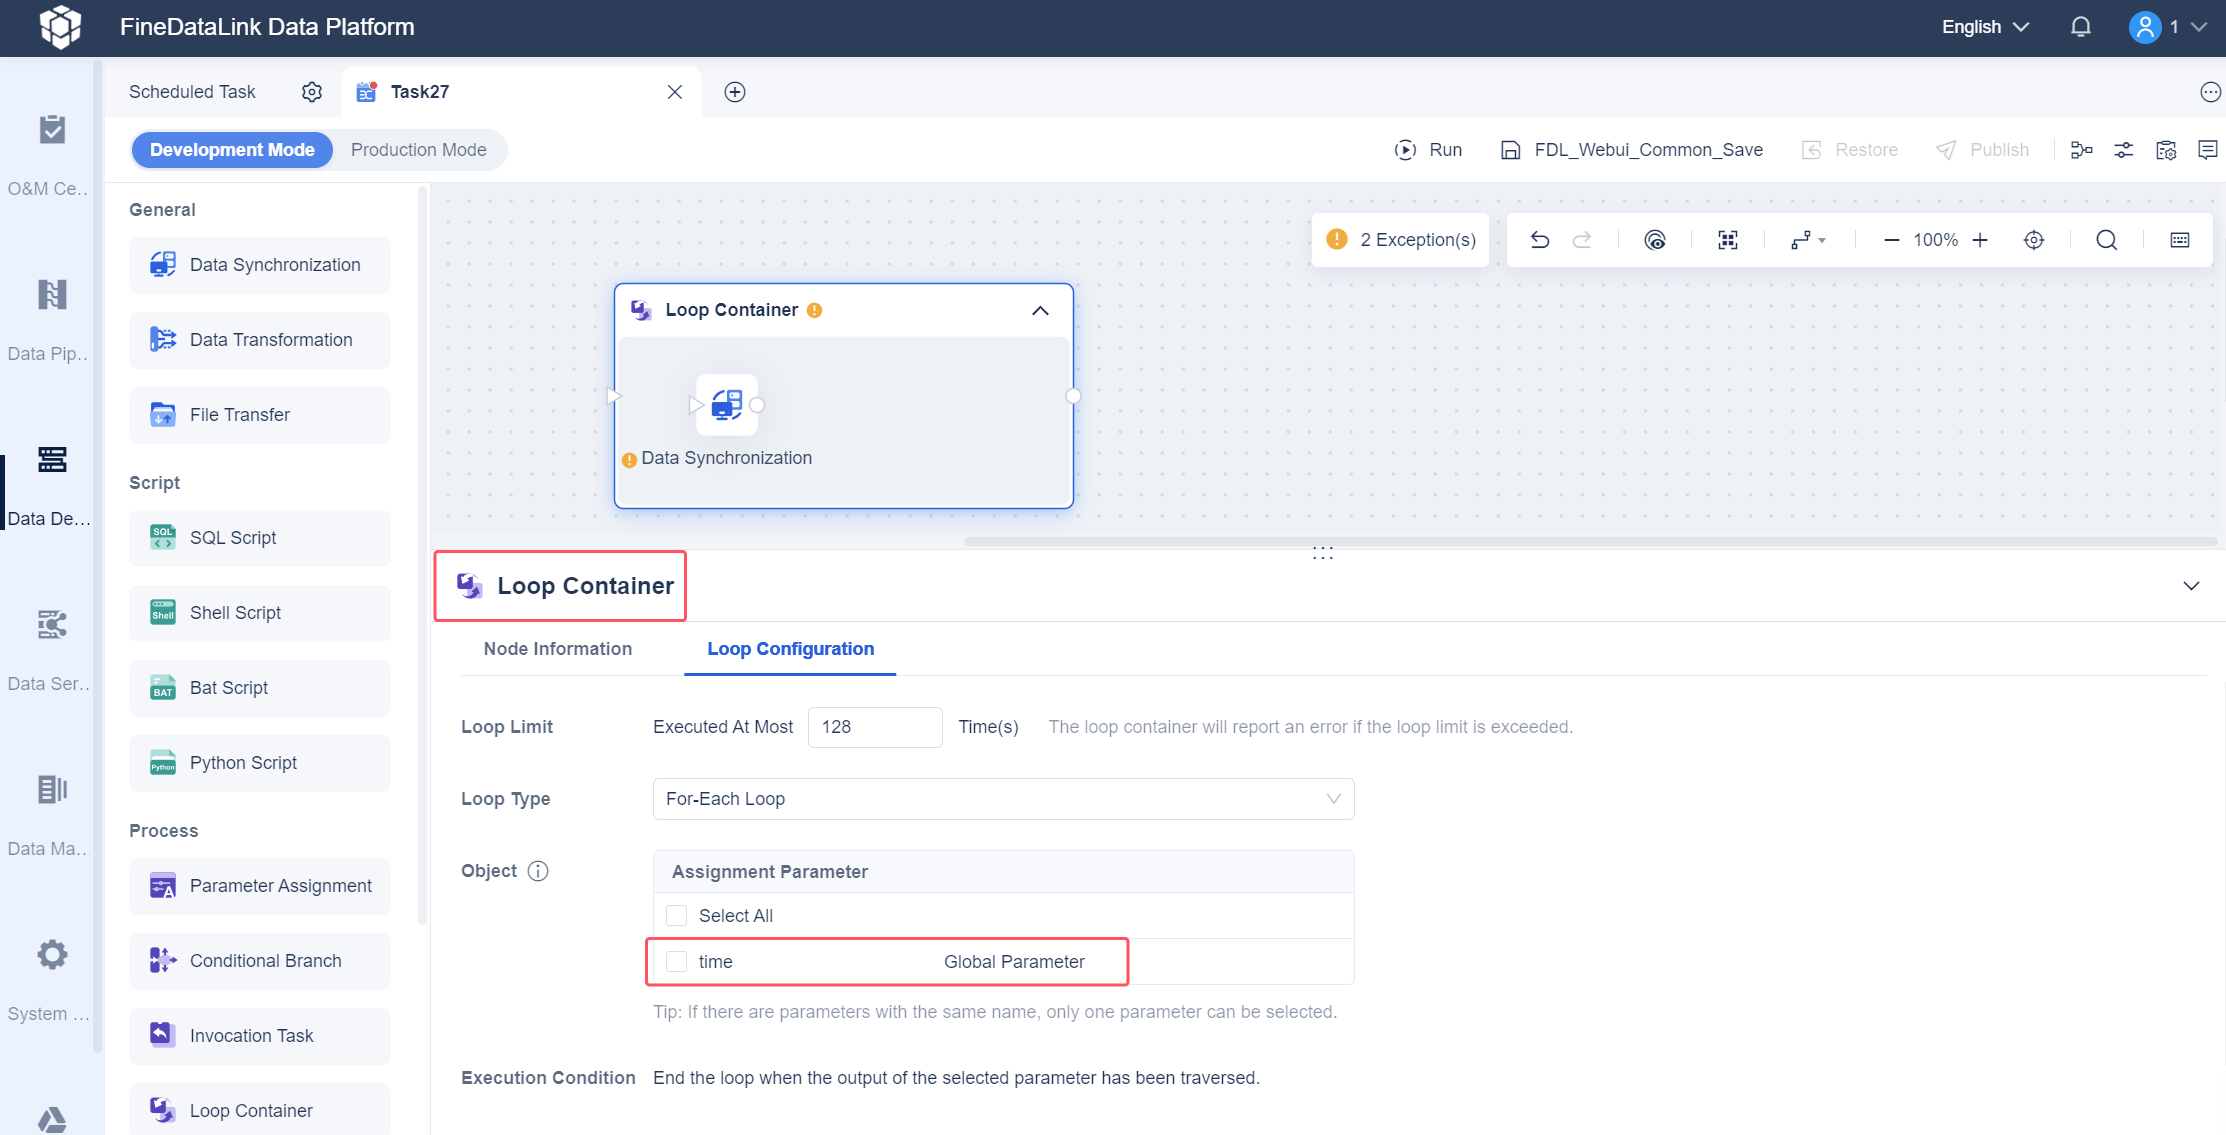The image size is (2226, 1135).
Task: Zoom in with the plus icon
Action: click(x=1980, y=240)
